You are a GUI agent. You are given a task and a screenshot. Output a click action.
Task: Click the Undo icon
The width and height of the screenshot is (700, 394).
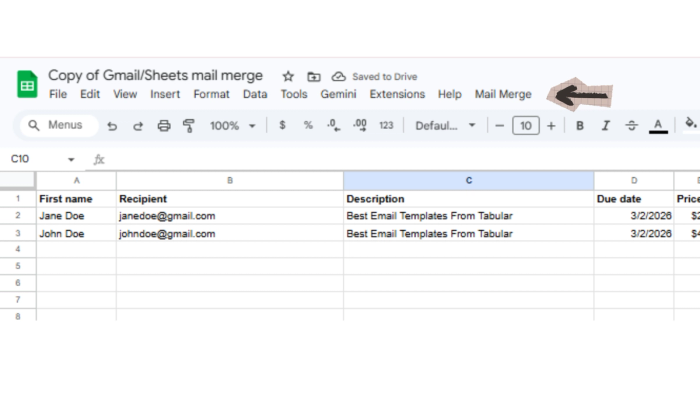tap(112, 126)
